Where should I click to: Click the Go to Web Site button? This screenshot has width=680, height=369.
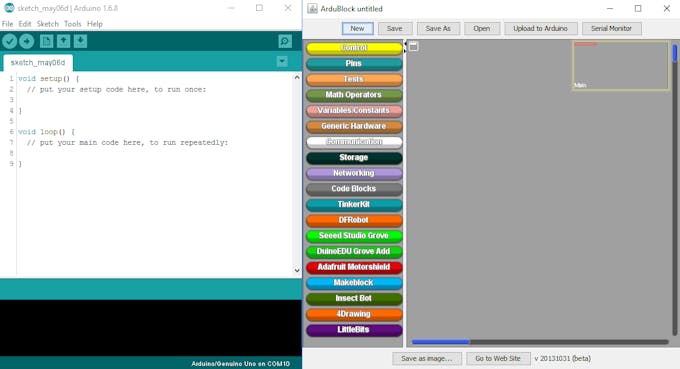(x=498, y=359)
